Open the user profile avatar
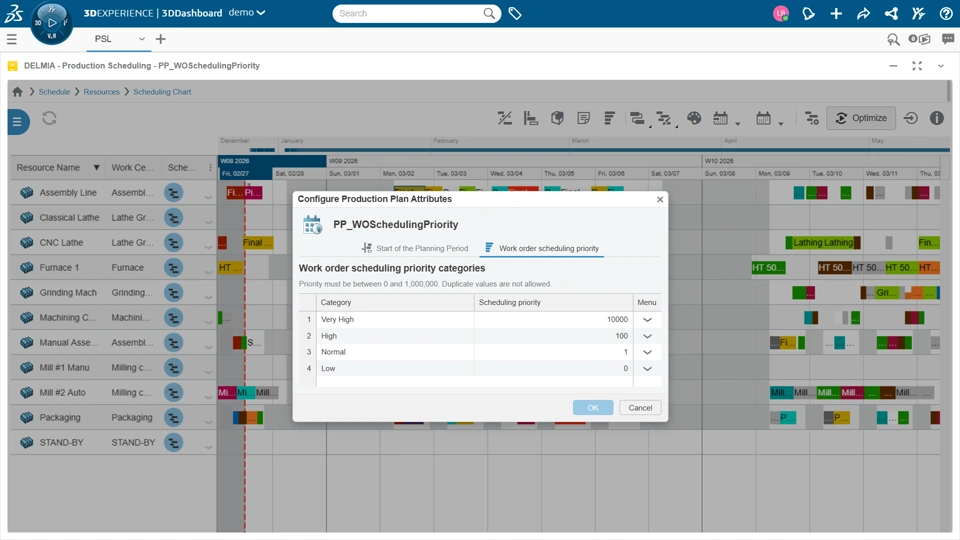960x540 pixels. (781, 13)
